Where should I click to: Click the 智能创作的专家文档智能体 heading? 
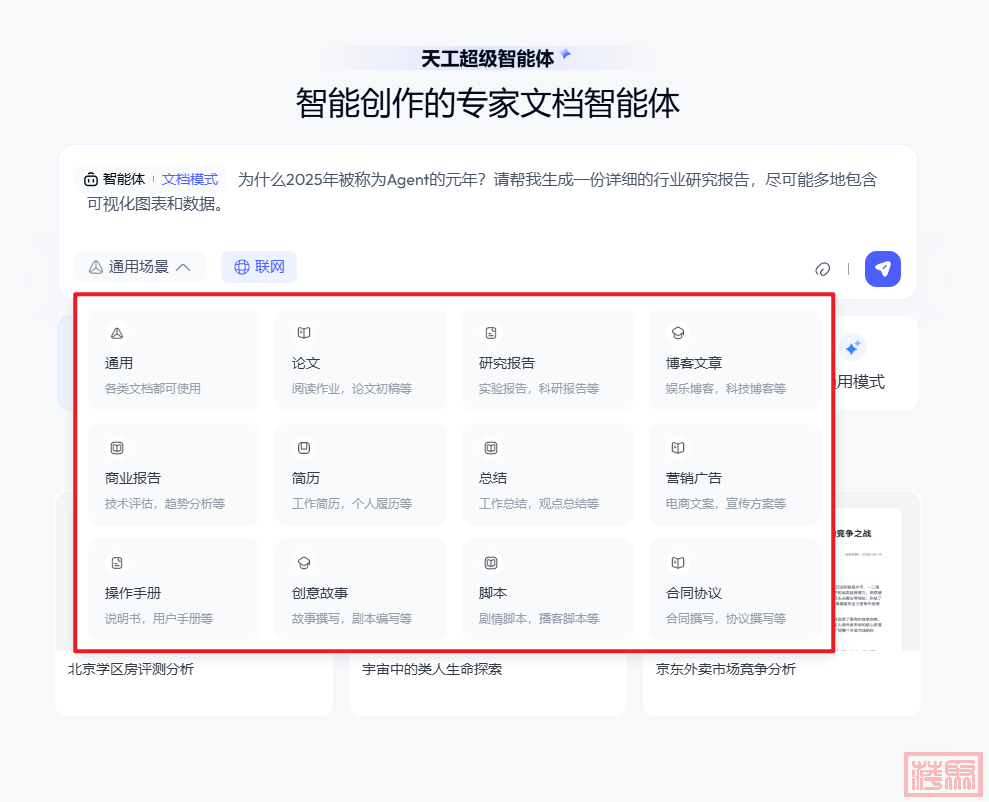(x=488, y=103)
